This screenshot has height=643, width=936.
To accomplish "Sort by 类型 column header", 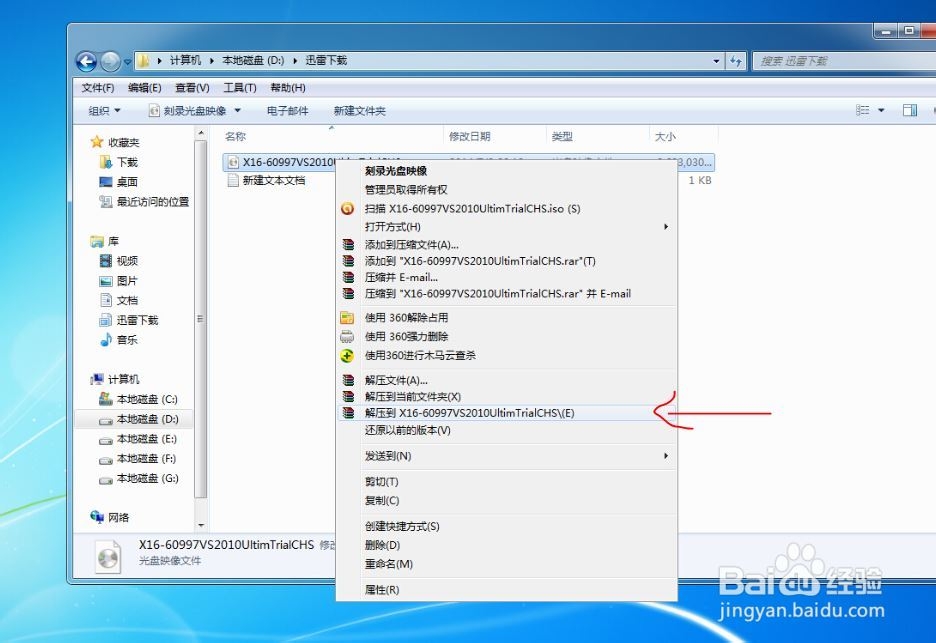I will (598, 136).
